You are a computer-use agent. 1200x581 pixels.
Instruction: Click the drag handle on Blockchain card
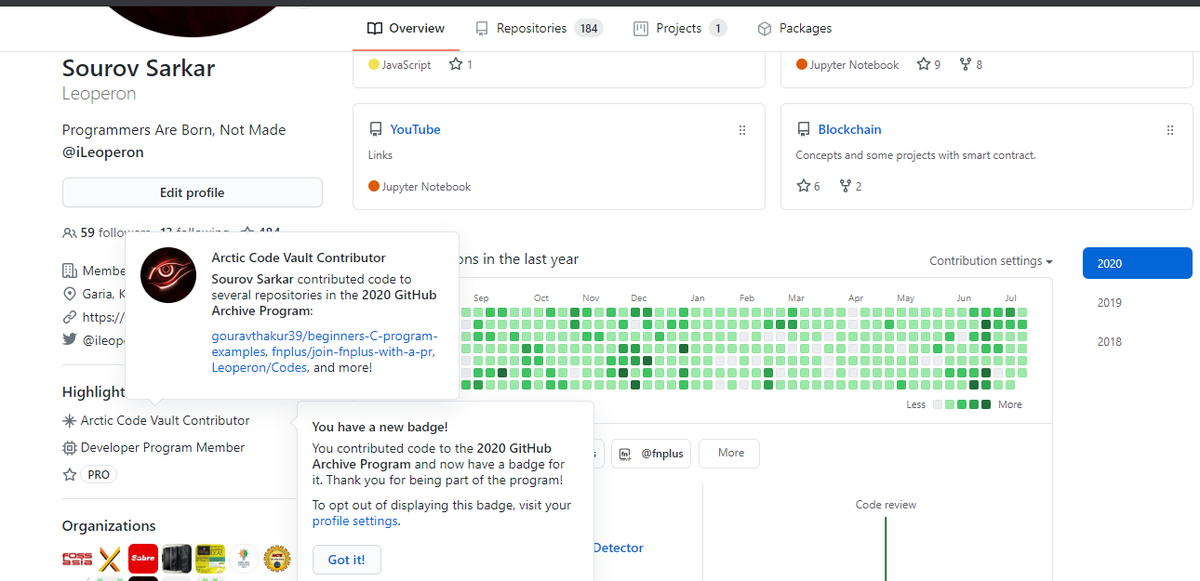(1170, 130)
